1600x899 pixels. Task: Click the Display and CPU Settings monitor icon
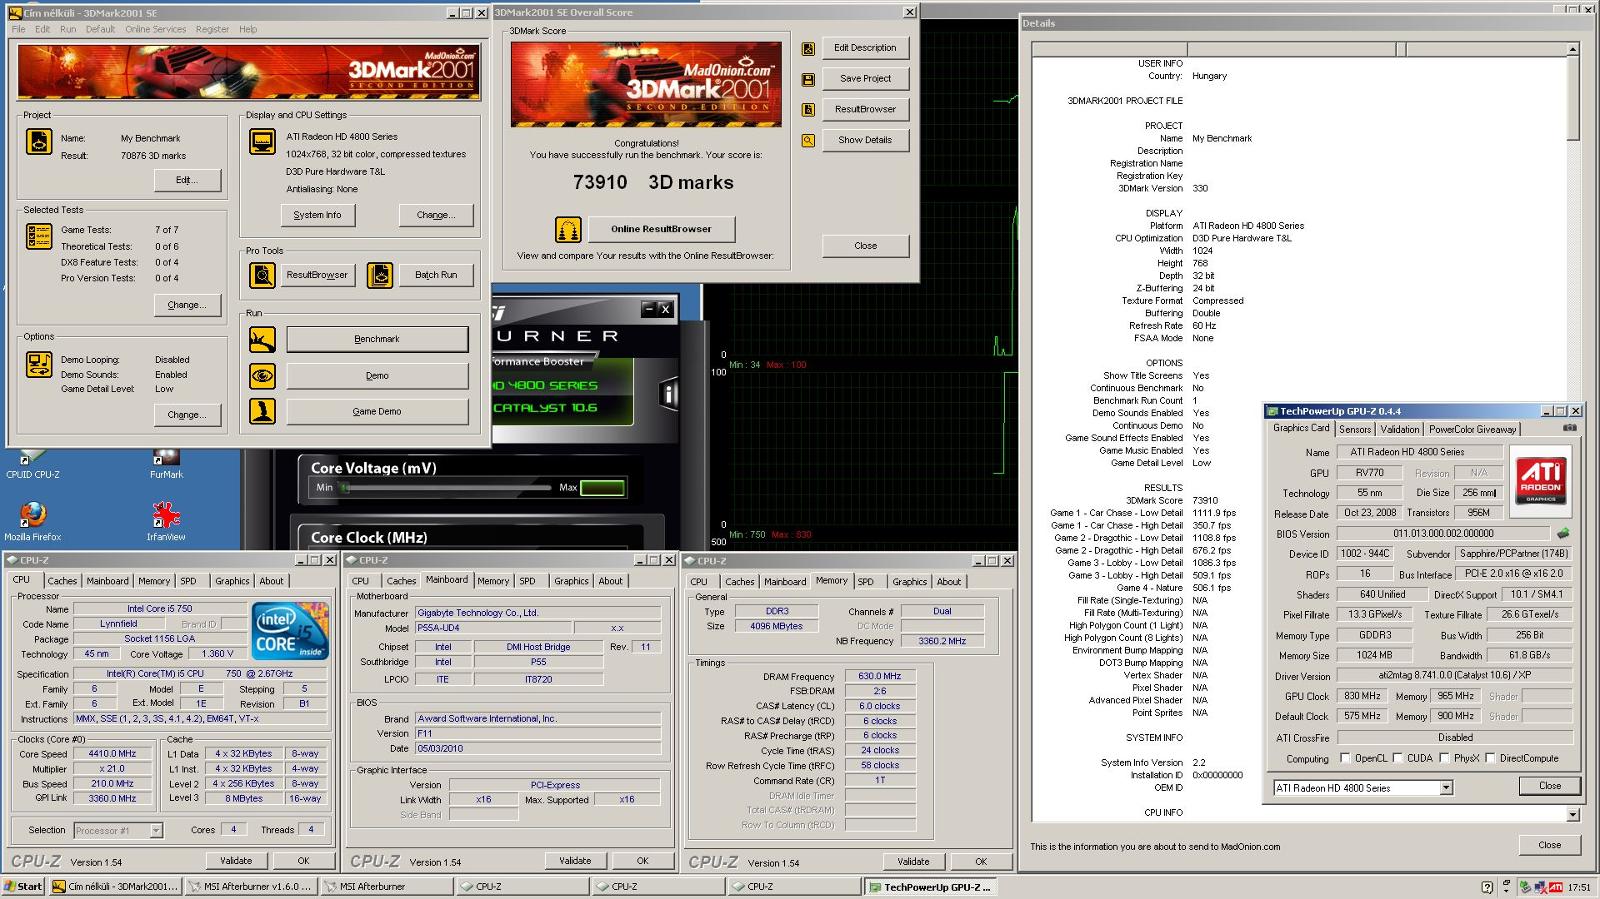[262, 141]
